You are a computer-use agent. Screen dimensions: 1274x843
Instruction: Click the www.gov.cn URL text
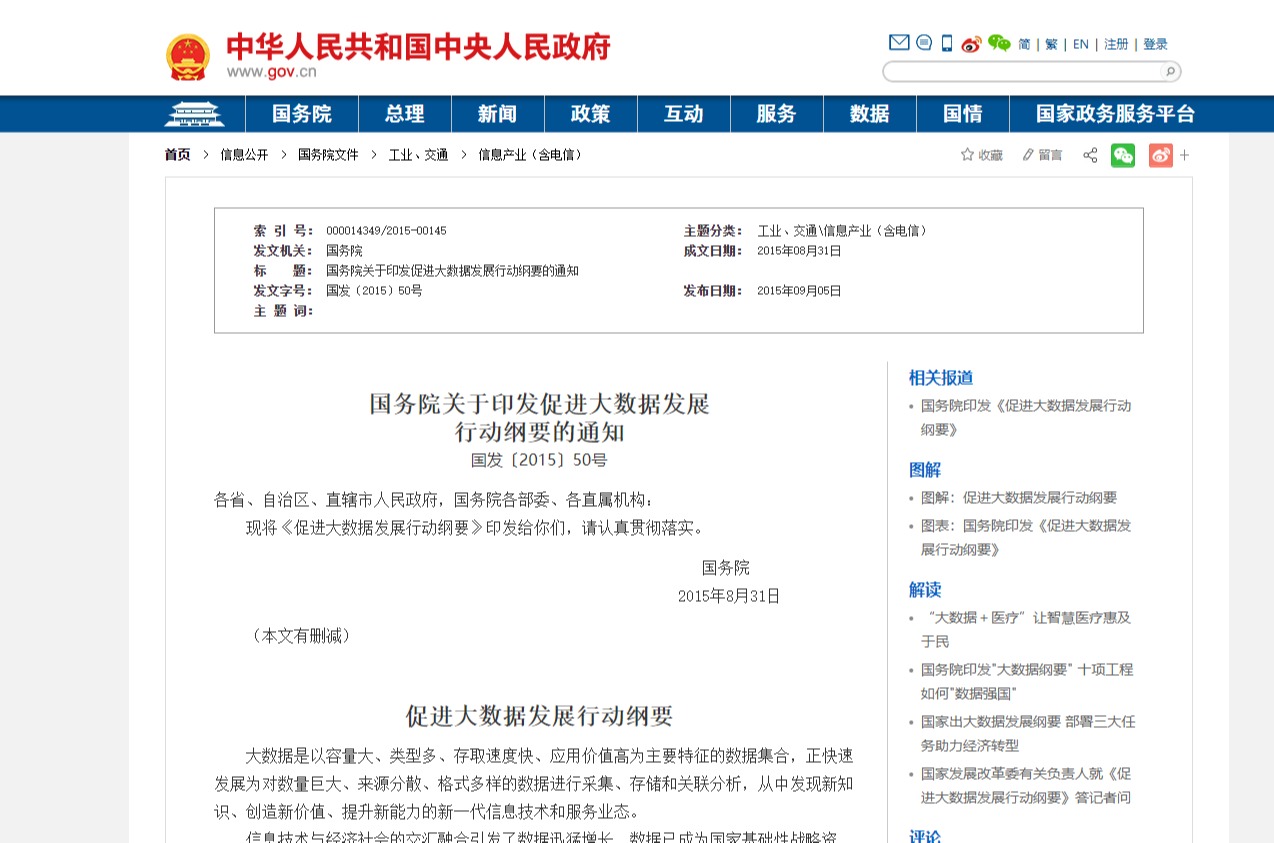coord(271,72)
